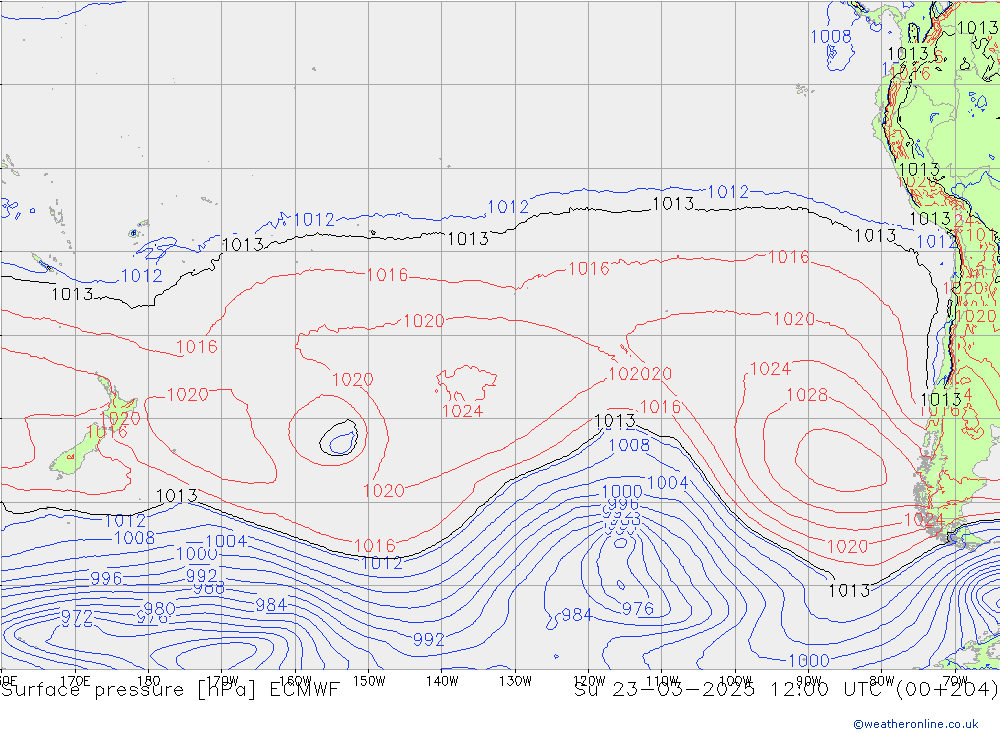Click the 1008 label directly beneath black 1013
Image resolution: width=1000 pixels, height=733 pixels.
click(x=629, y=445)
